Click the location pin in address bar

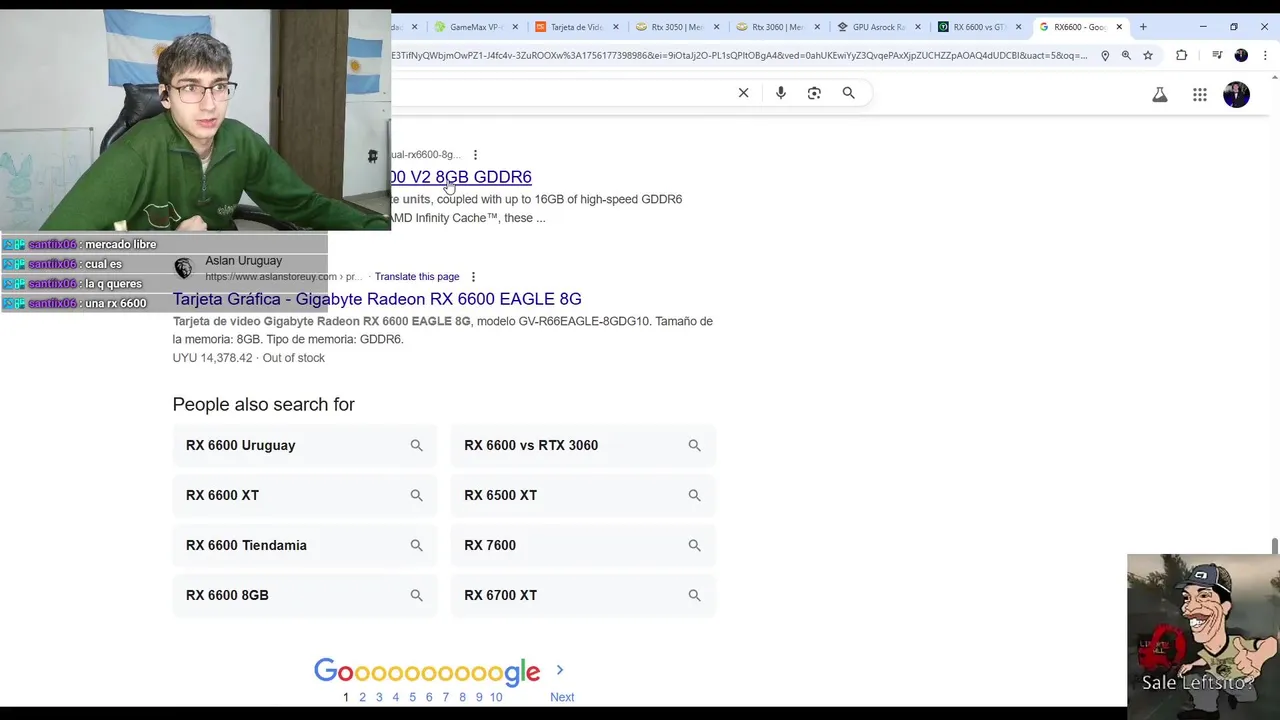[x=1105, y=55]
